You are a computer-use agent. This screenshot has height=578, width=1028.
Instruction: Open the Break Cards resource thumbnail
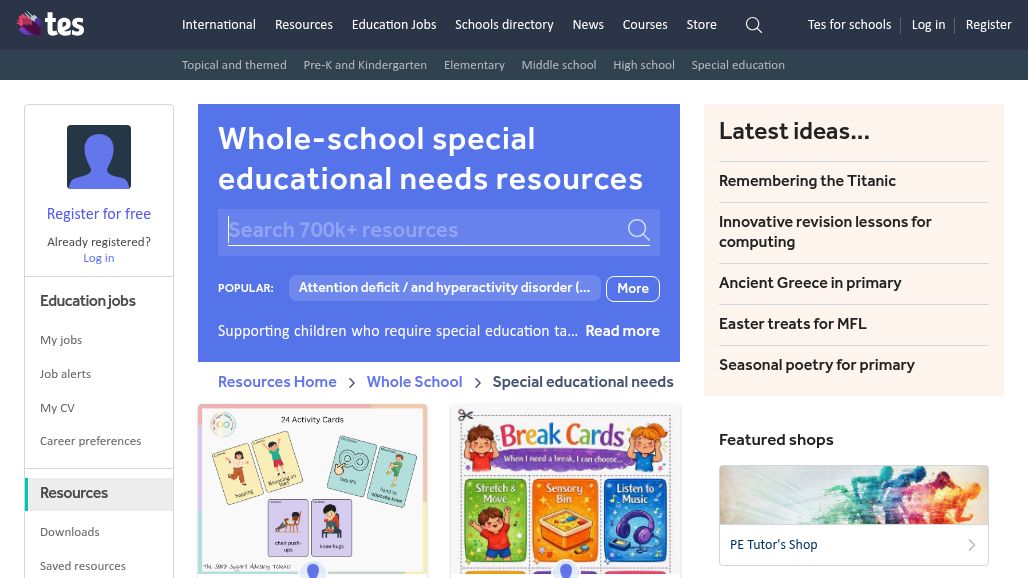pos(565,490)
